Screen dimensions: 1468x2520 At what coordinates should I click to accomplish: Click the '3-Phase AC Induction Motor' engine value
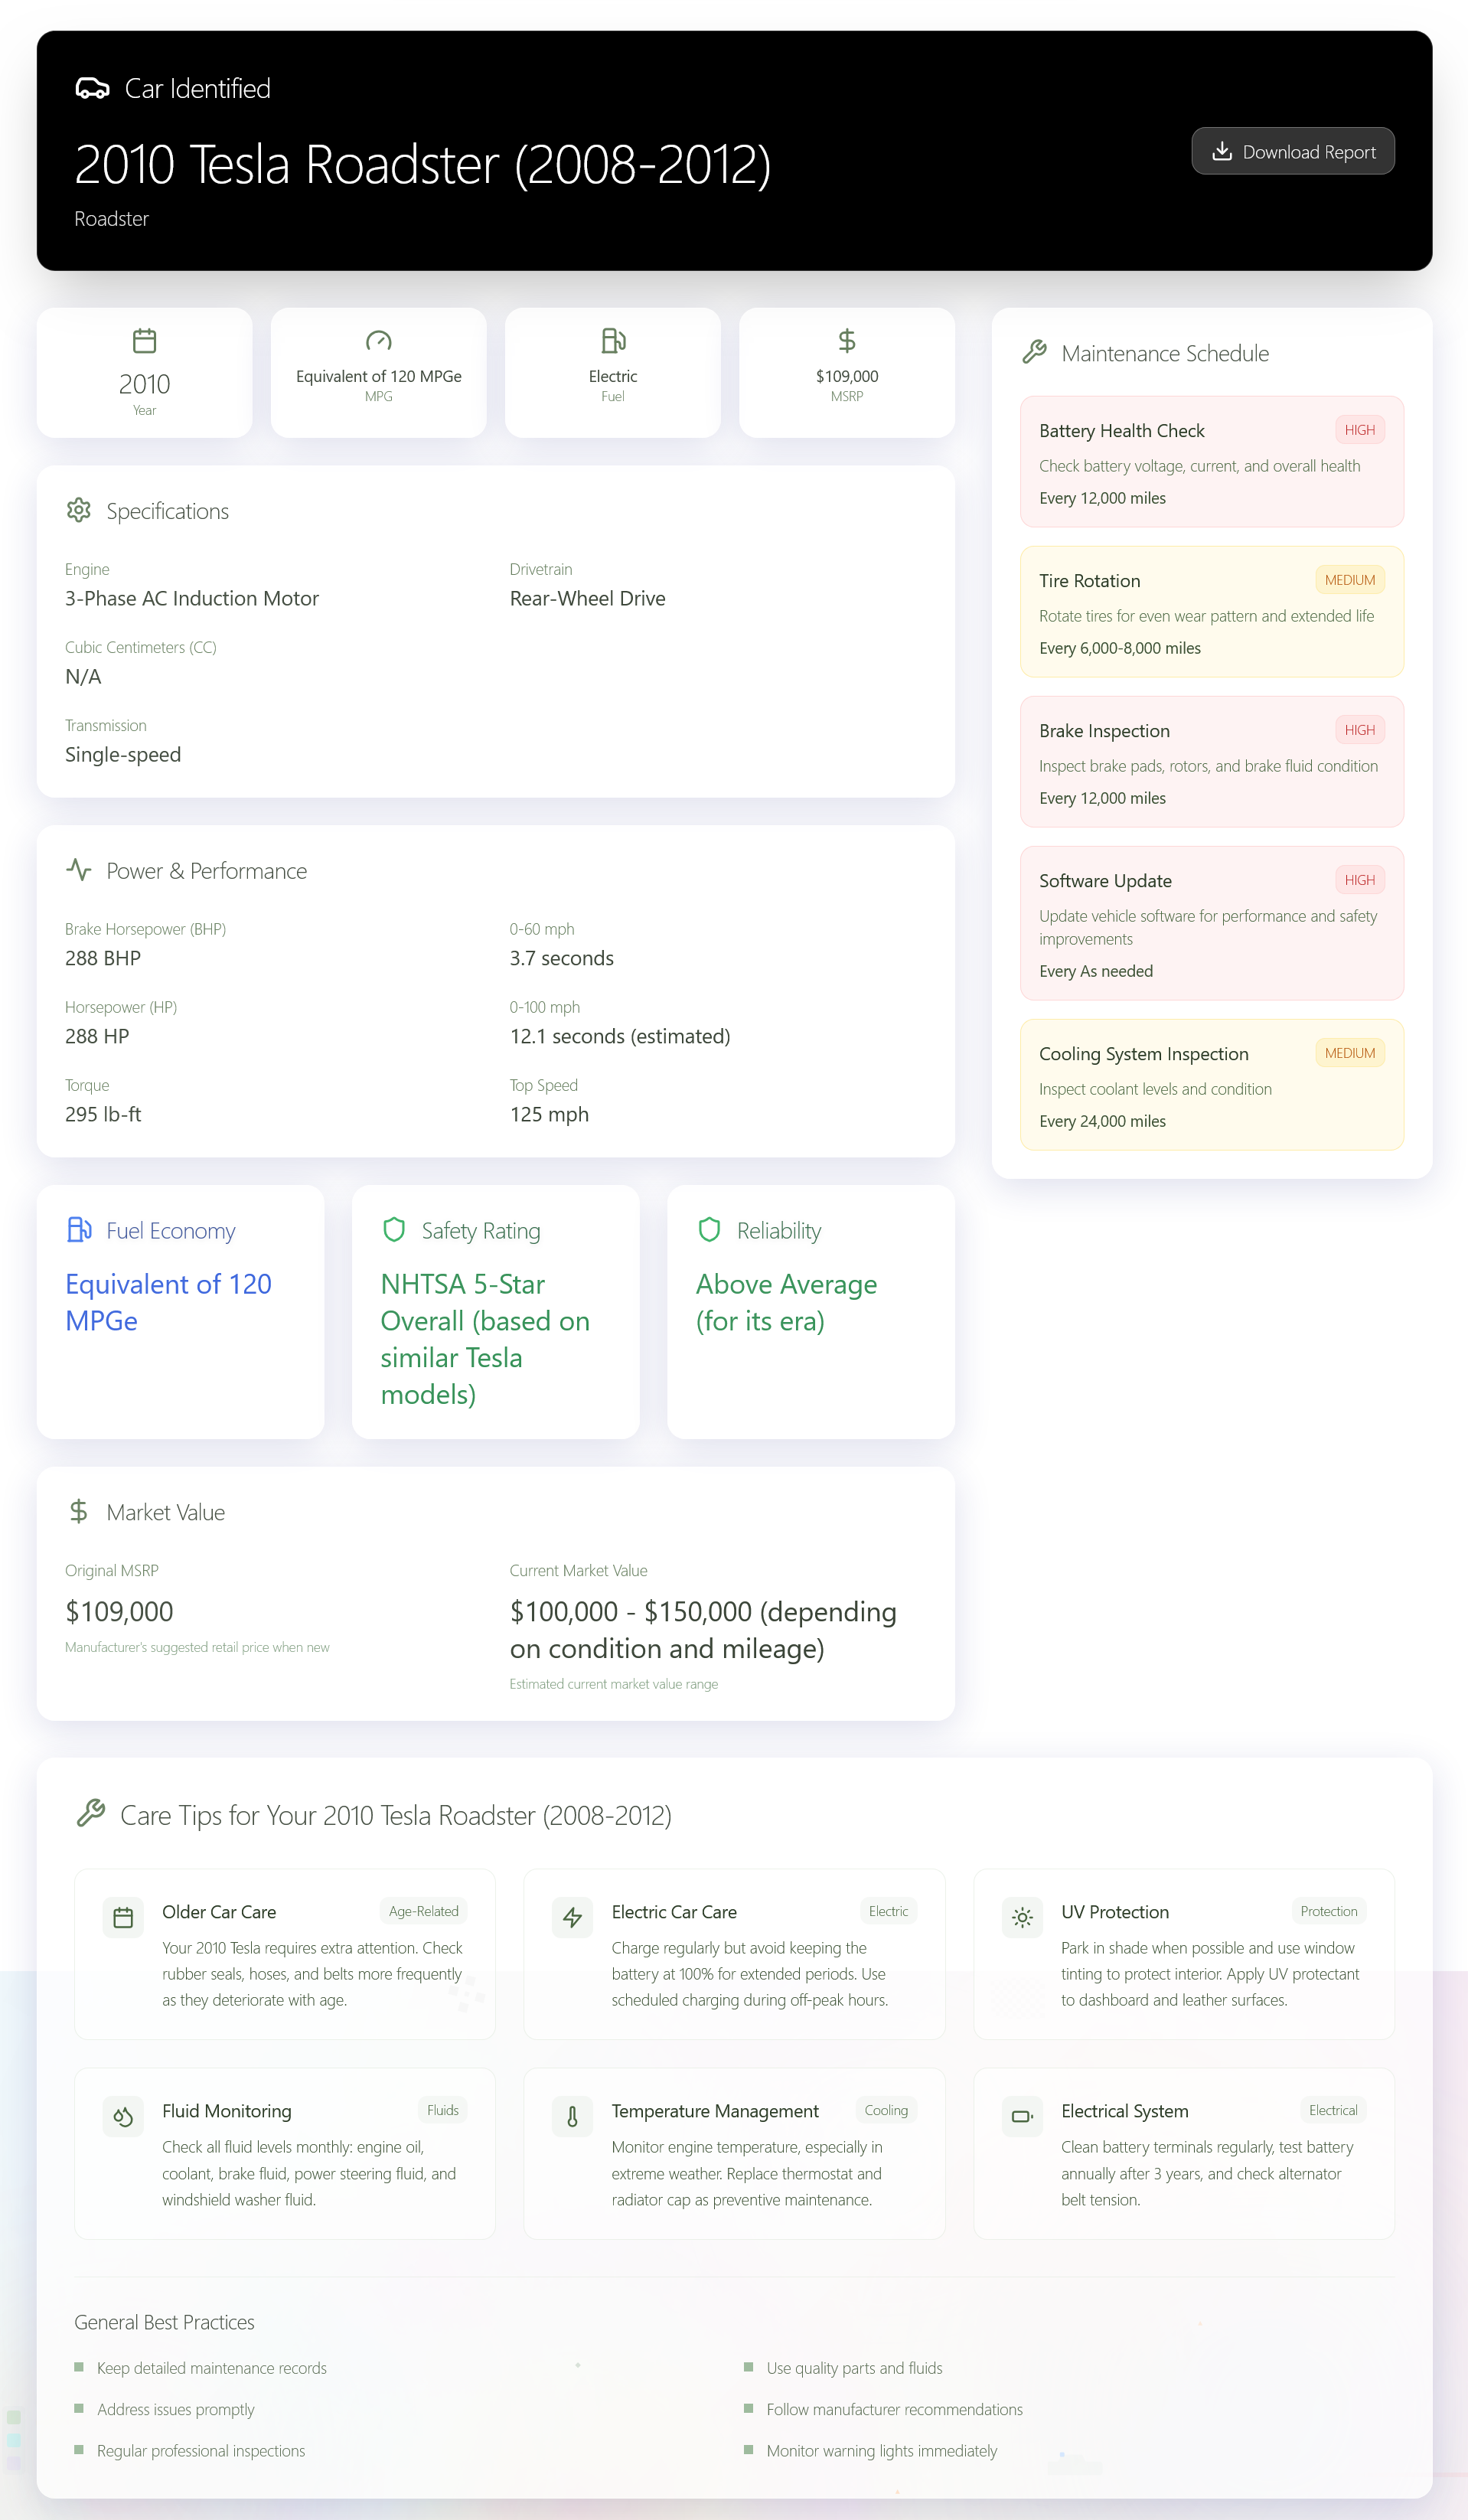(x=192, y=598)
